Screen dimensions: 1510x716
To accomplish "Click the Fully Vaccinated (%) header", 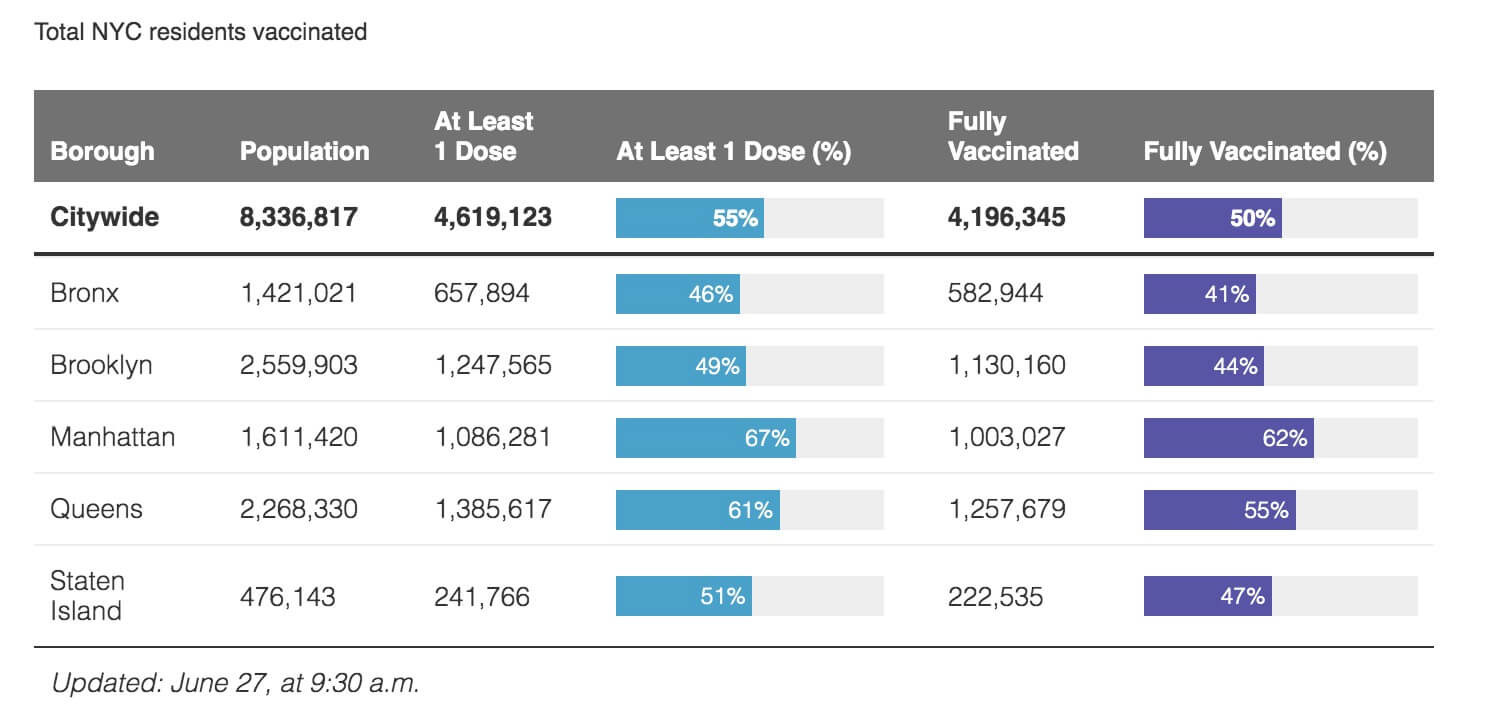I will (1265, 151).
